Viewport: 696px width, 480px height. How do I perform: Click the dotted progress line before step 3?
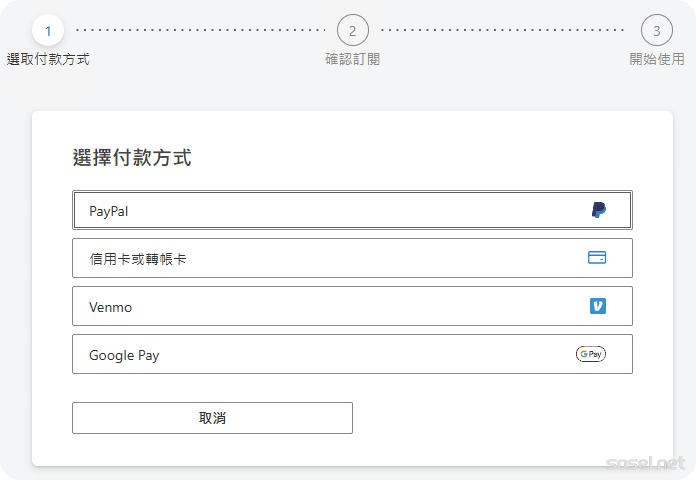[505, 30]
